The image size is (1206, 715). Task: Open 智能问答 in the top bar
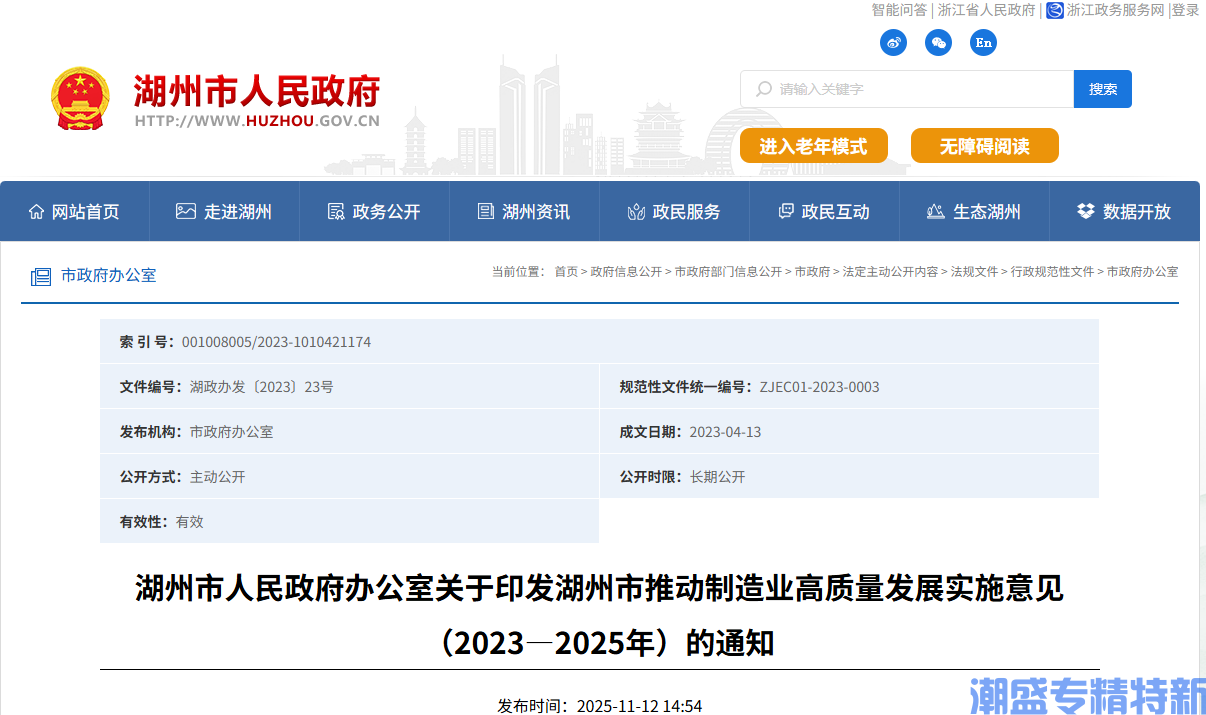pos(897,11)
